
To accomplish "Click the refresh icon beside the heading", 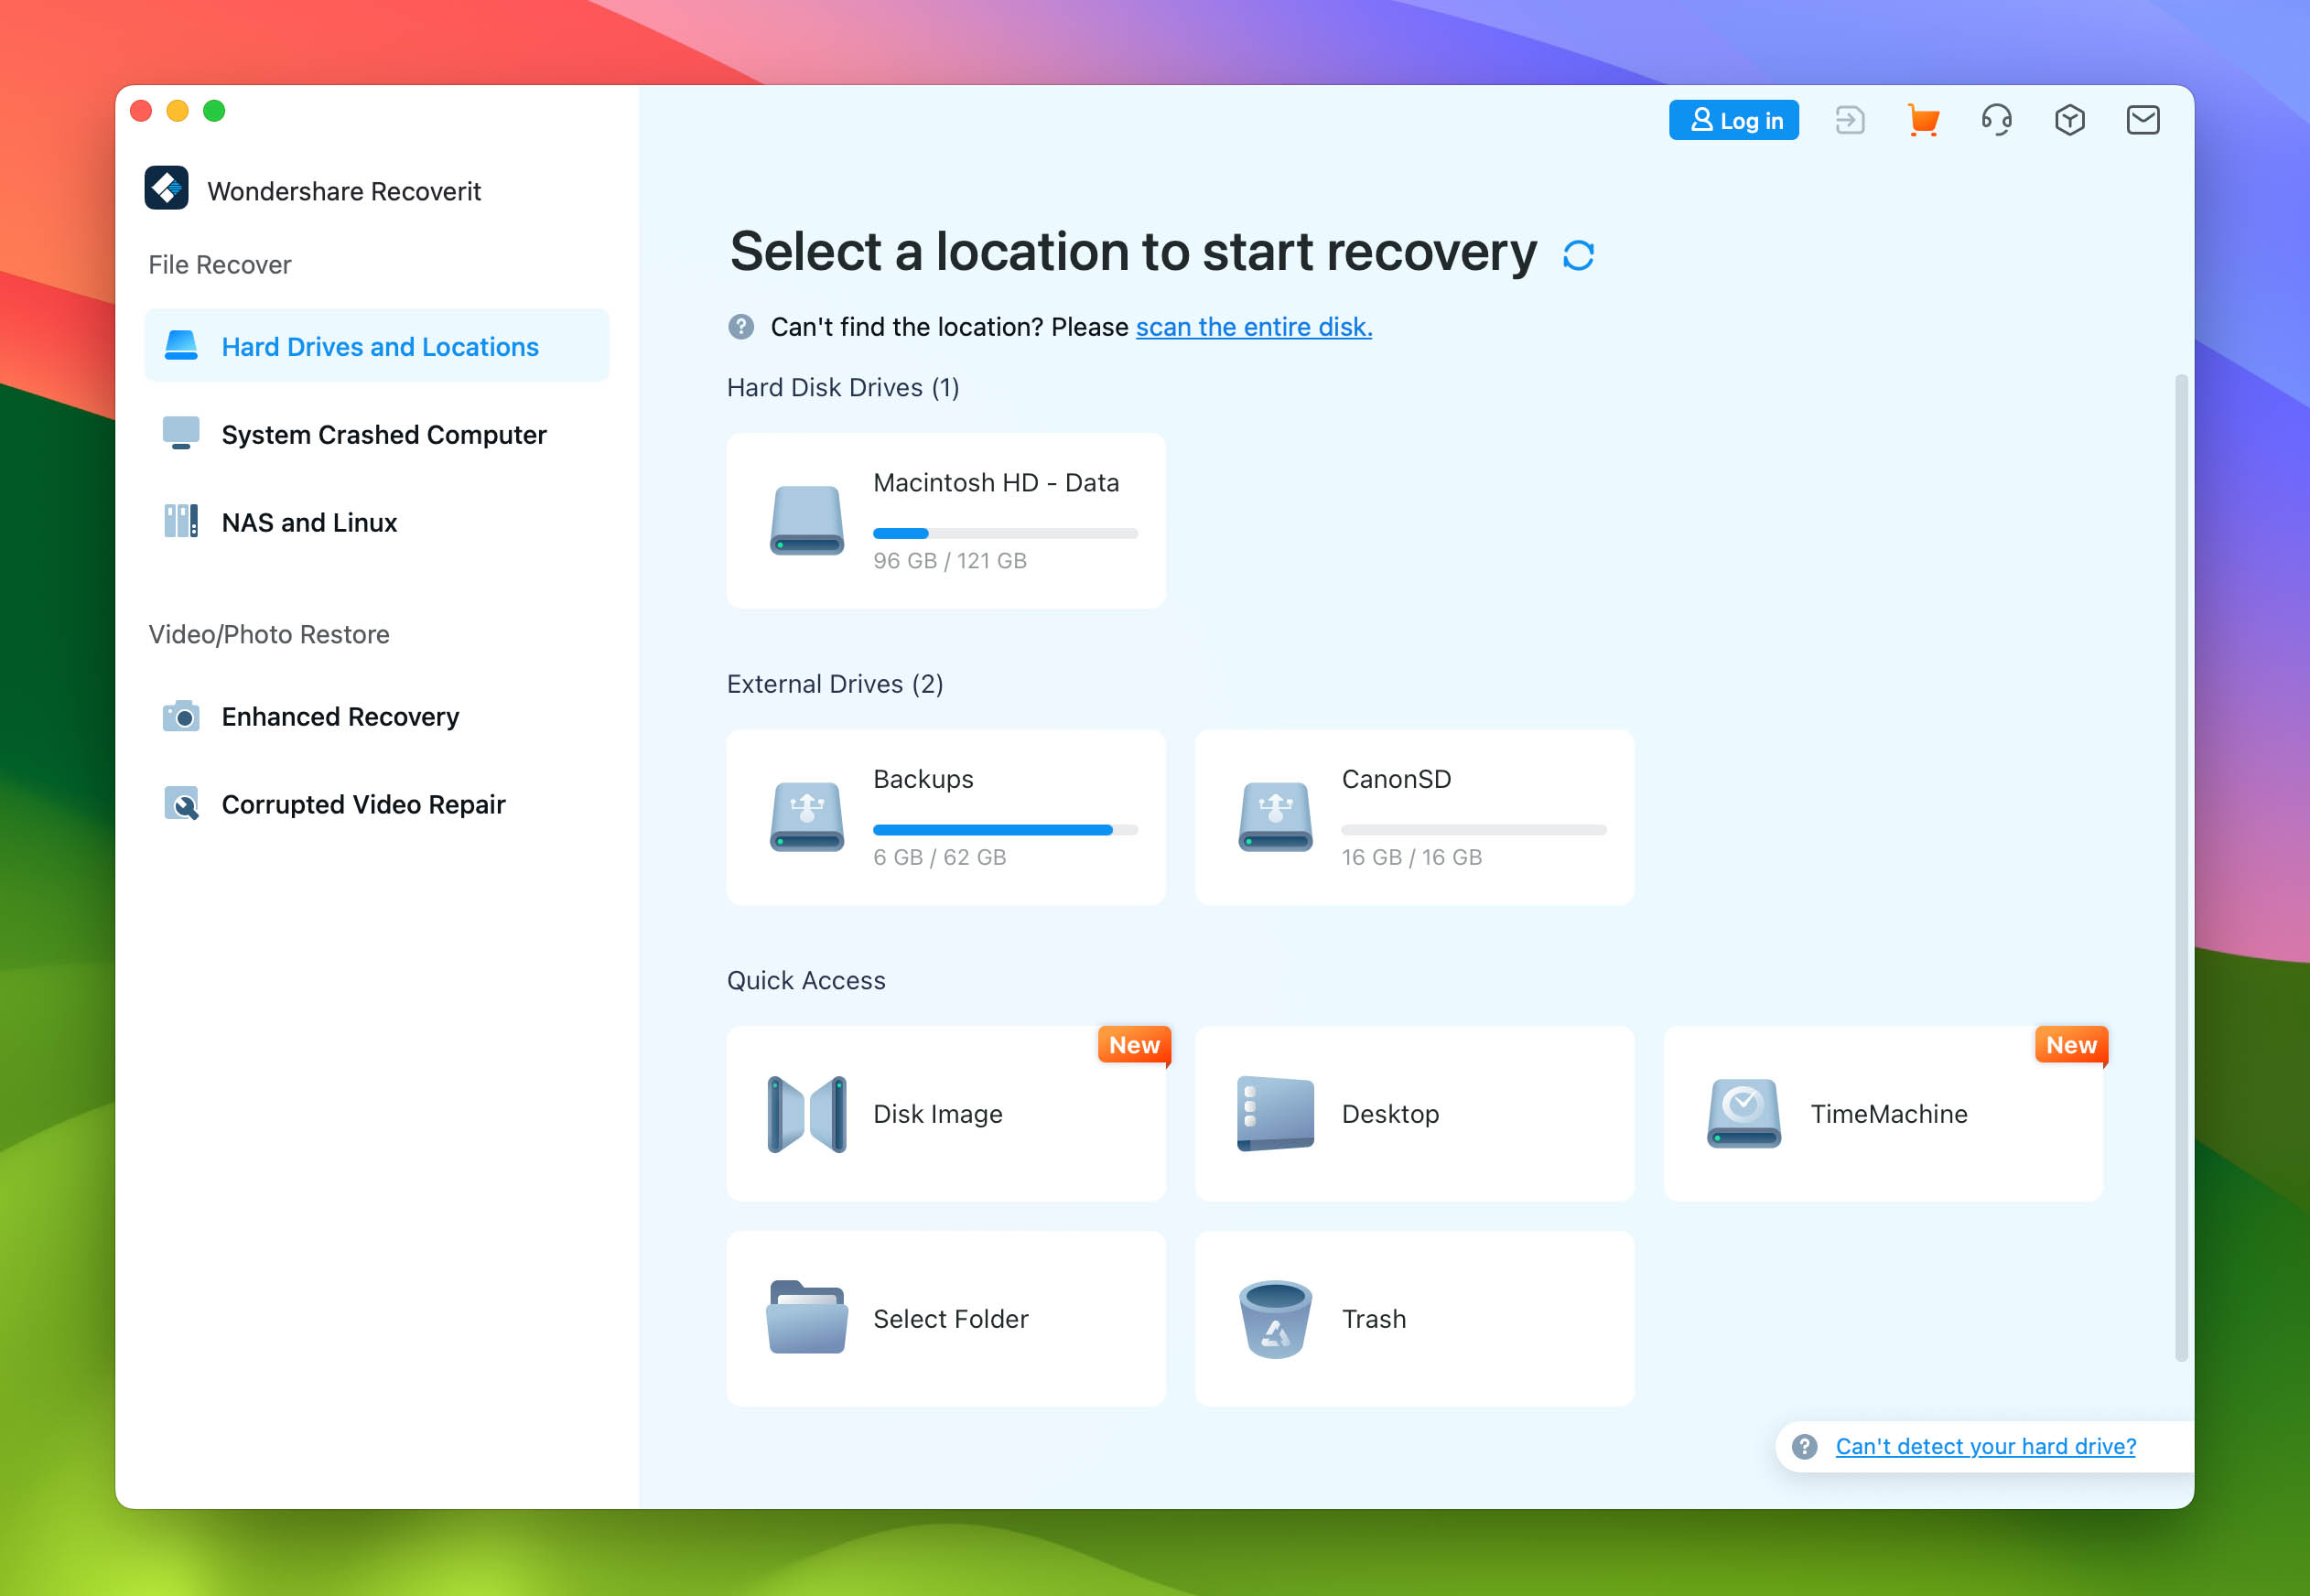I will coord(1578,255).
